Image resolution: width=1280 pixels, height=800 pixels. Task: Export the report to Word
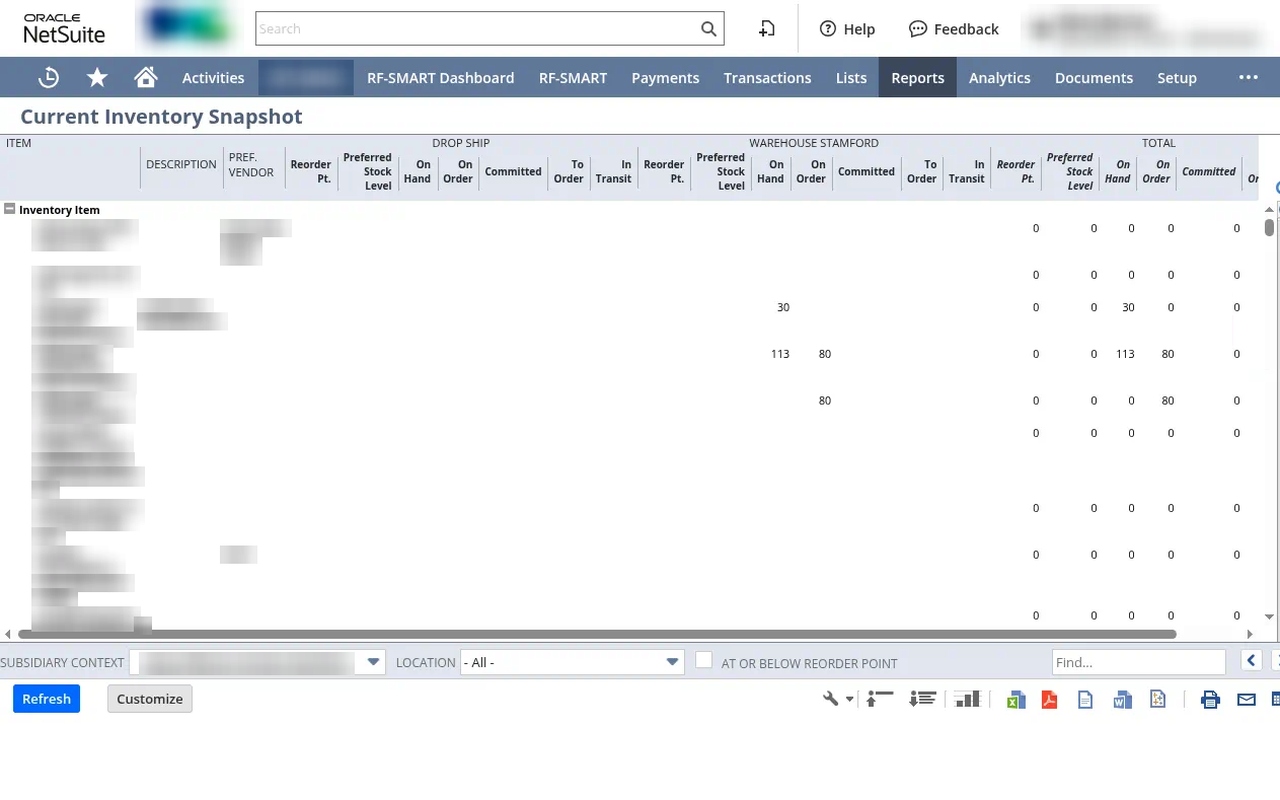click(x=1122, y=700)
